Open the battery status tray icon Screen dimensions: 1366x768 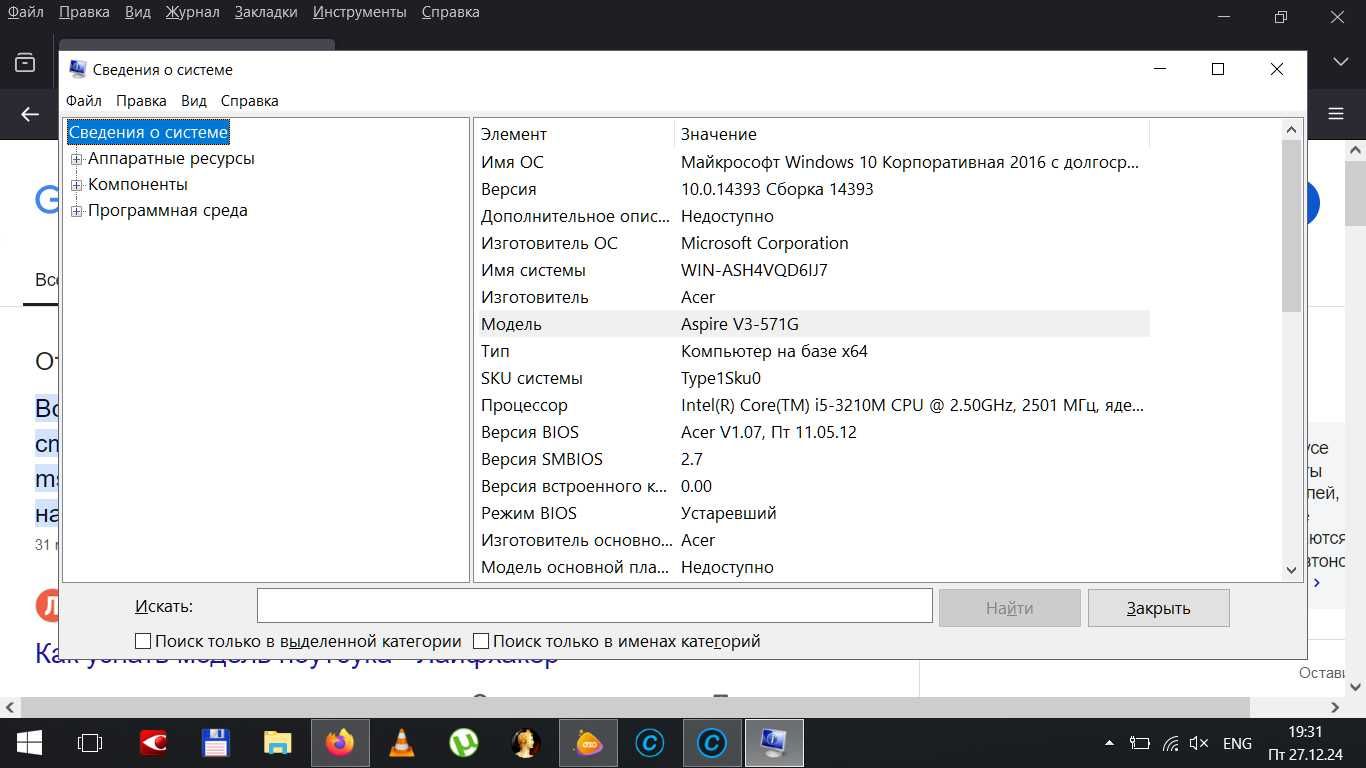(1139, 743)
